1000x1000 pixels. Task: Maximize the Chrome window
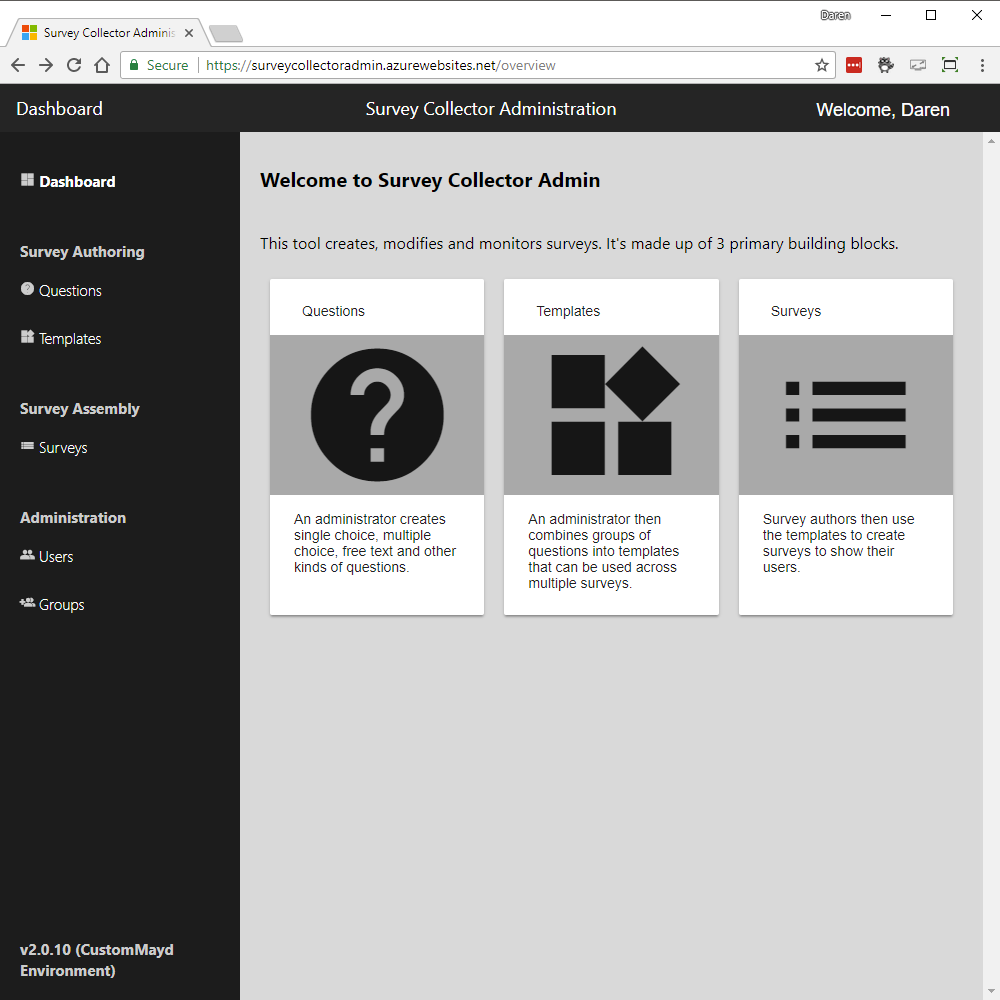(931, 15)
